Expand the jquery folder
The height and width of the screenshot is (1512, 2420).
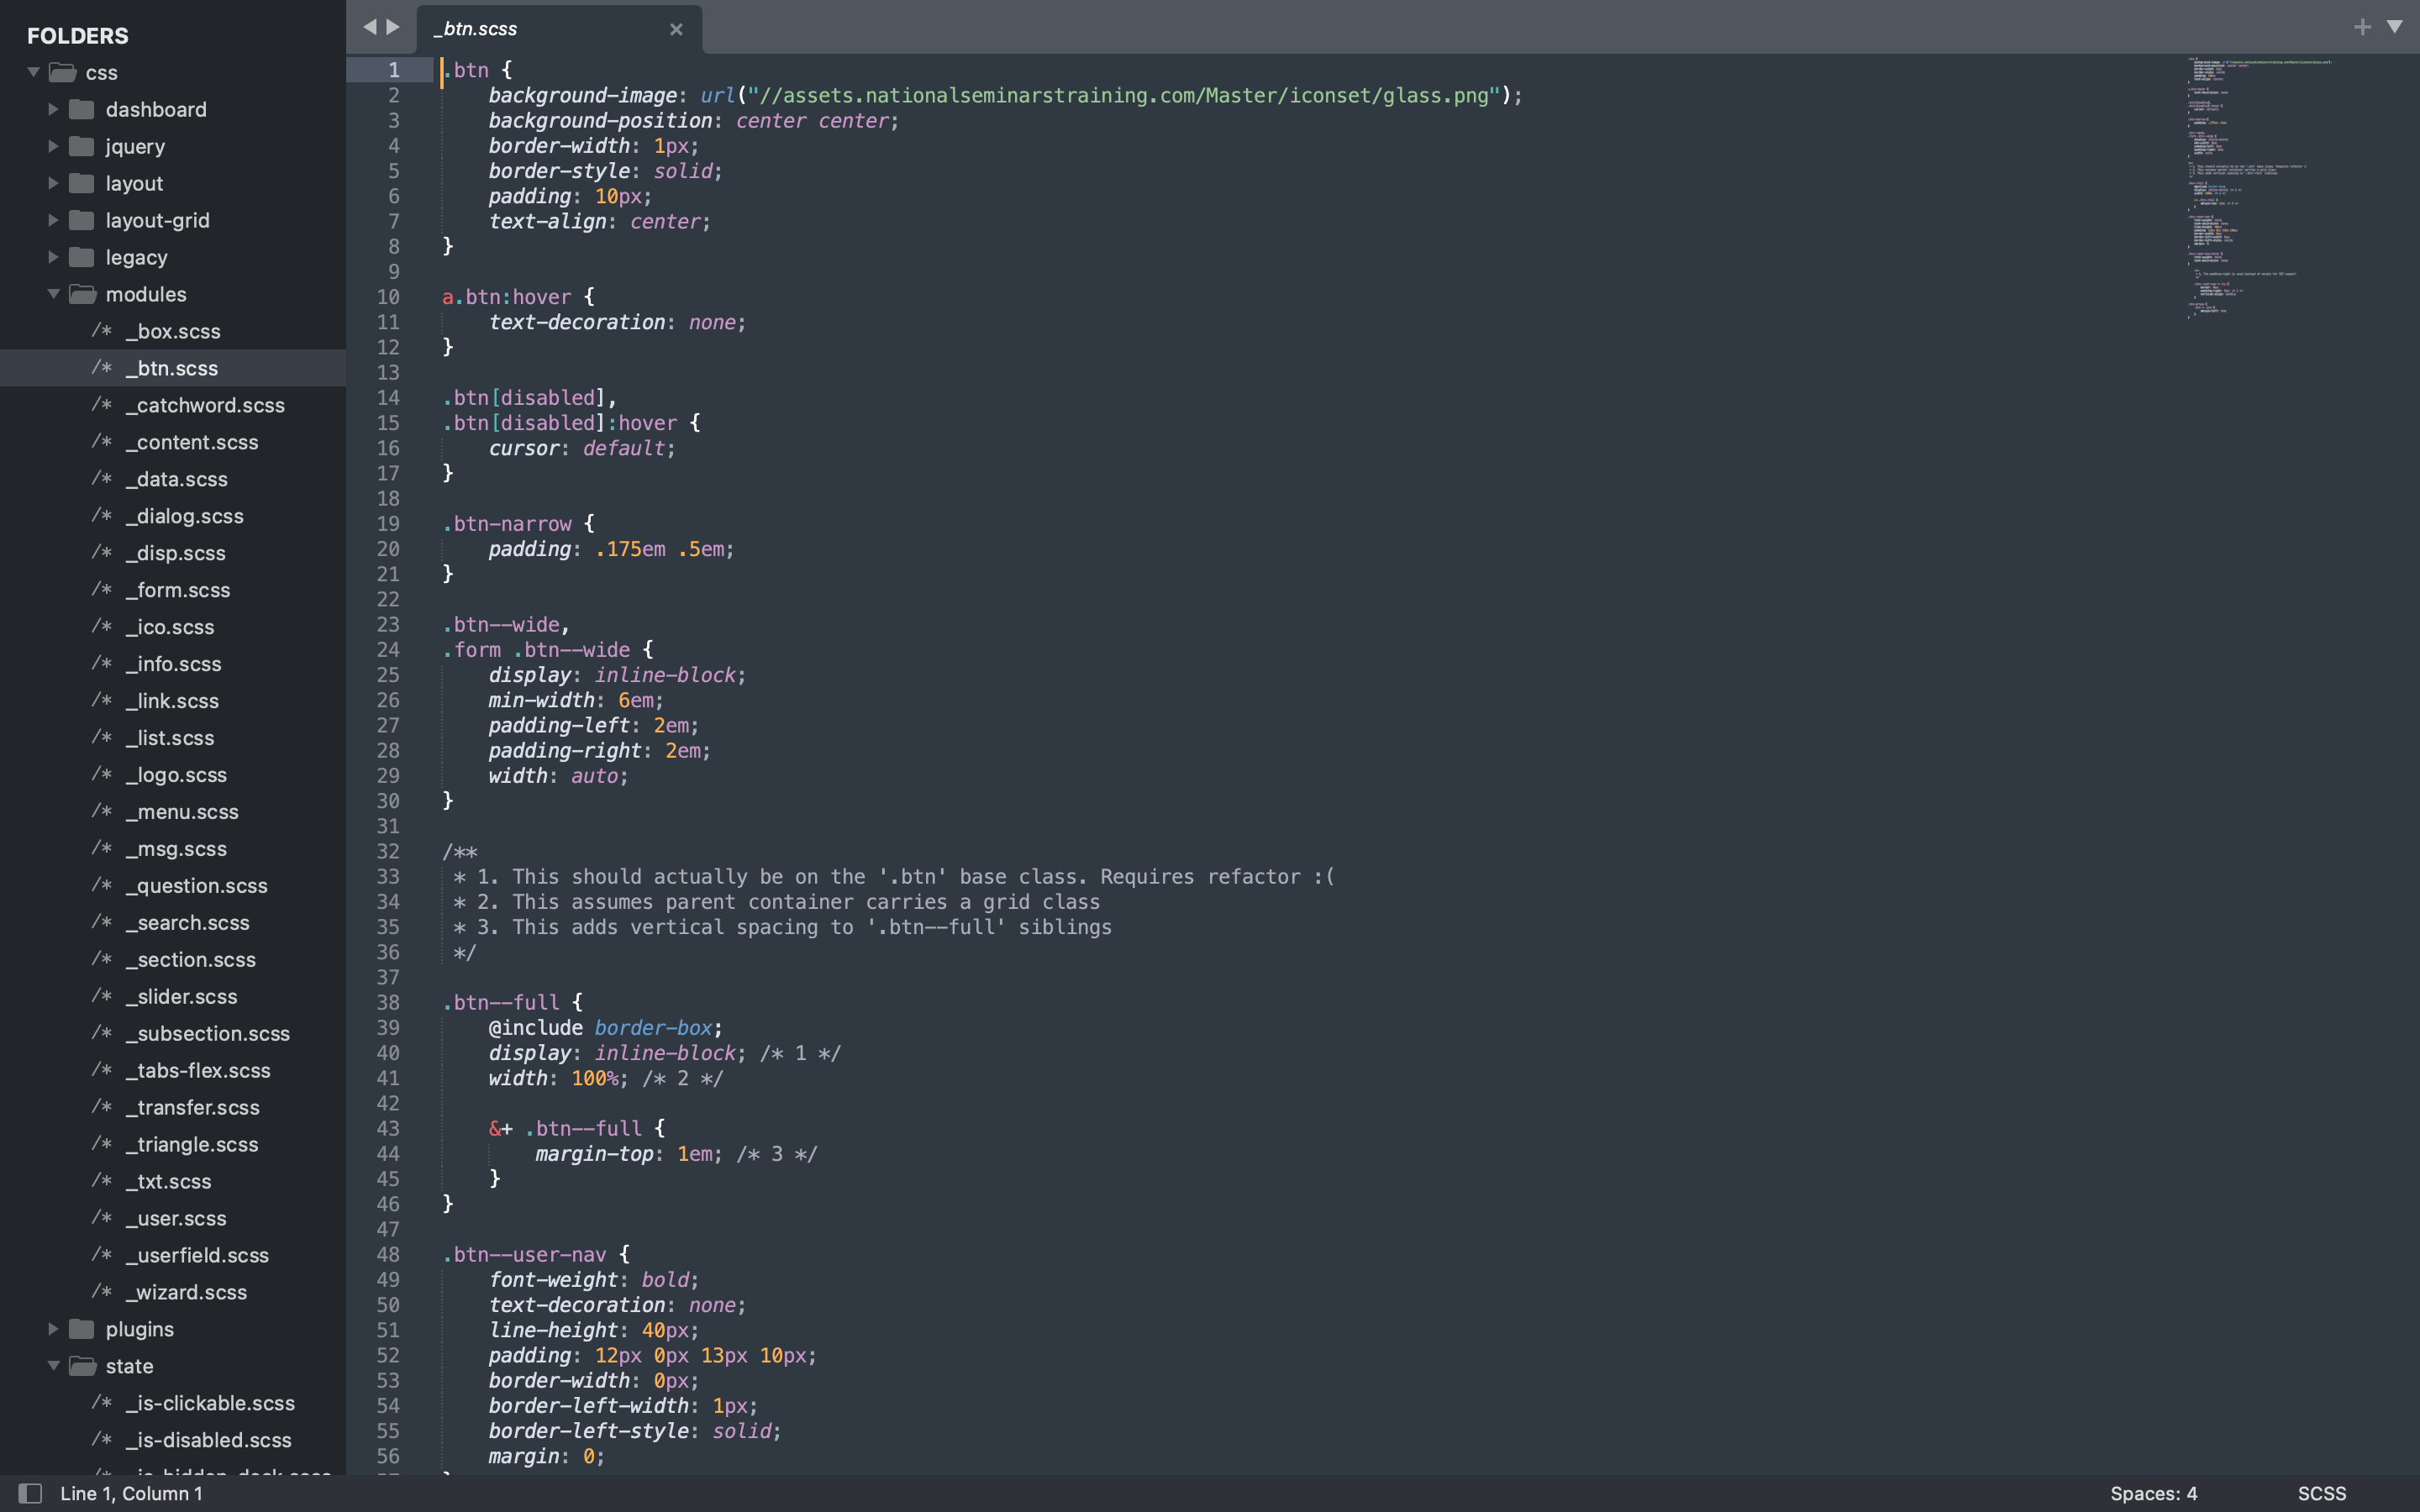point(53,146)
